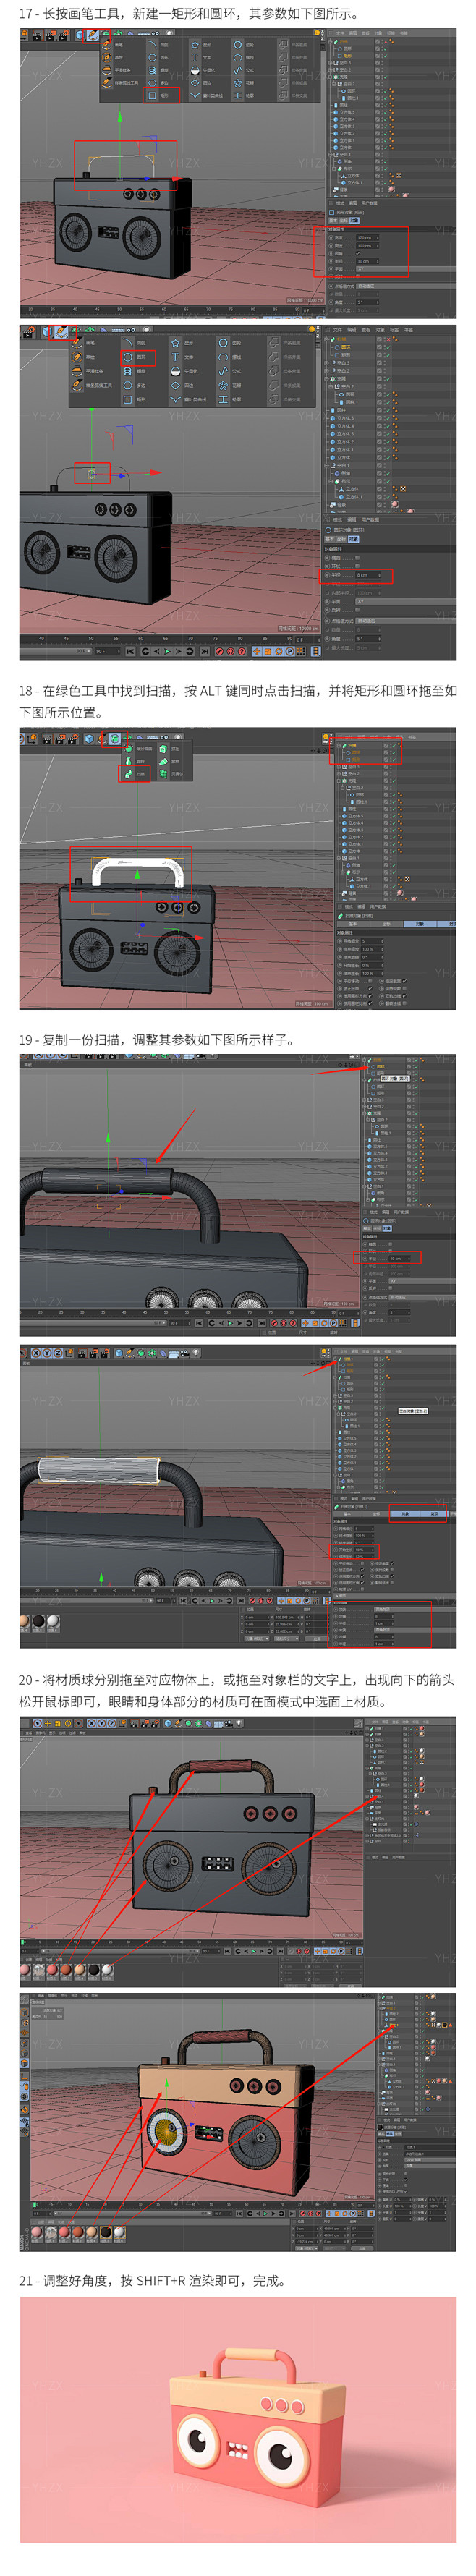Select white material ball in second step-20 screenshot

click(x=120, y=2233)
